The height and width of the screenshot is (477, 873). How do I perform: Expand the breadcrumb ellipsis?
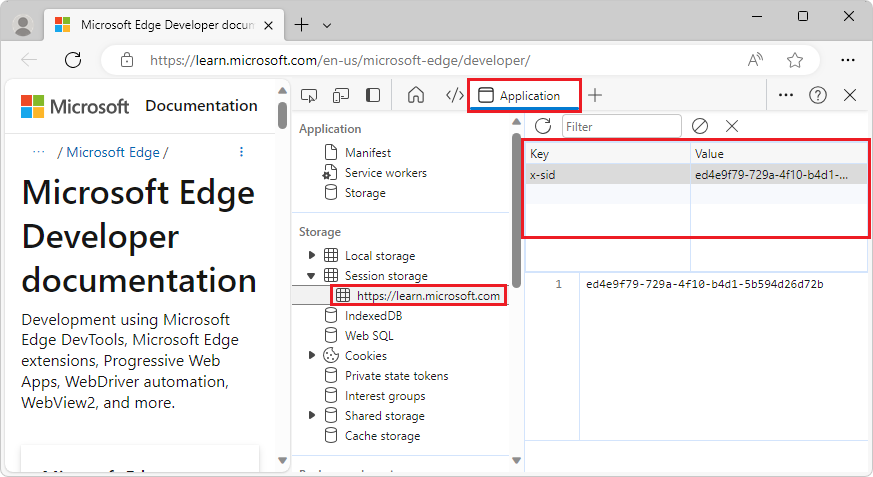38,151
